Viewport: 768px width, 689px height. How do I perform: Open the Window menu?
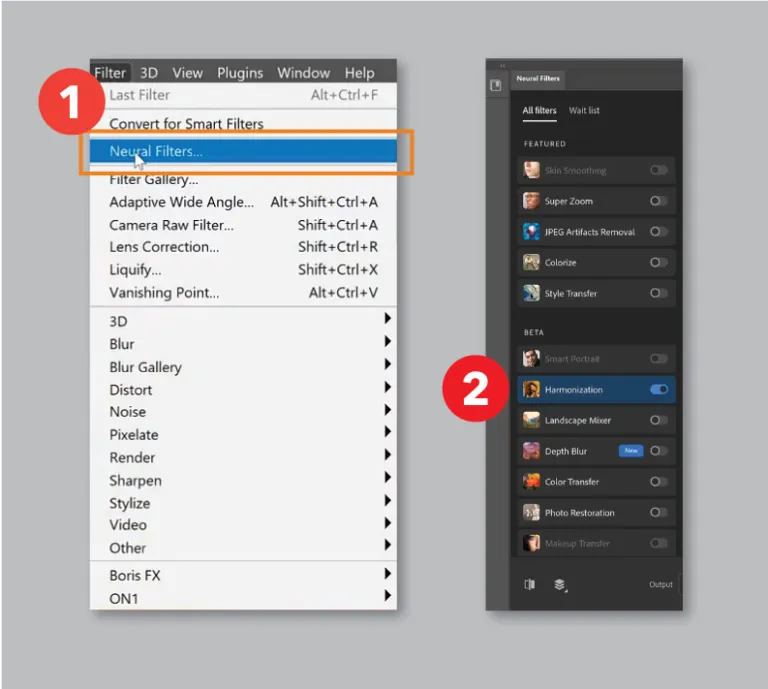[x=304, y=73]
